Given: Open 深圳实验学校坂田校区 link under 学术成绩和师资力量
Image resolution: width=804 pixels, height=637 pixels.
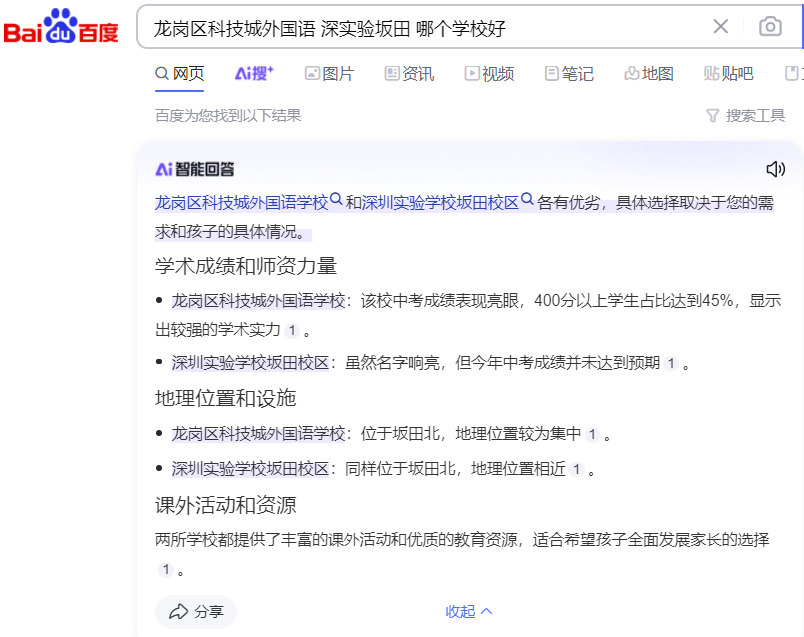Looking at the screenshot, I should click(x=250, y=362).
